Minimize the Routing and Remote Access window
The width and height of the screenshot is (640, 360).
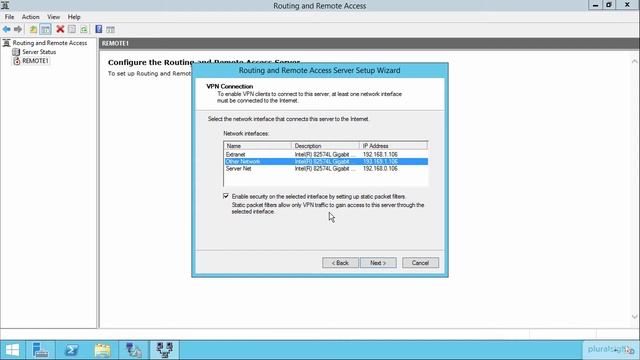(x=595, y=5)
